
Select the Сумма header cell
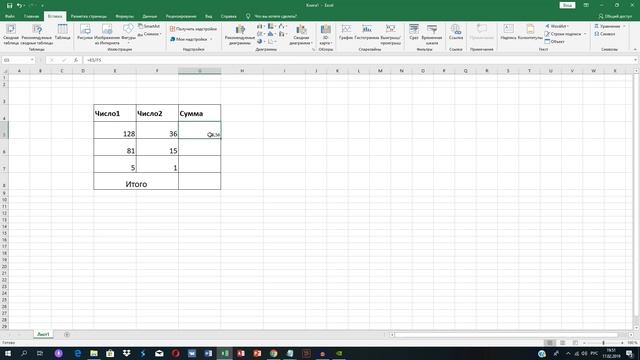pos(200,113)
